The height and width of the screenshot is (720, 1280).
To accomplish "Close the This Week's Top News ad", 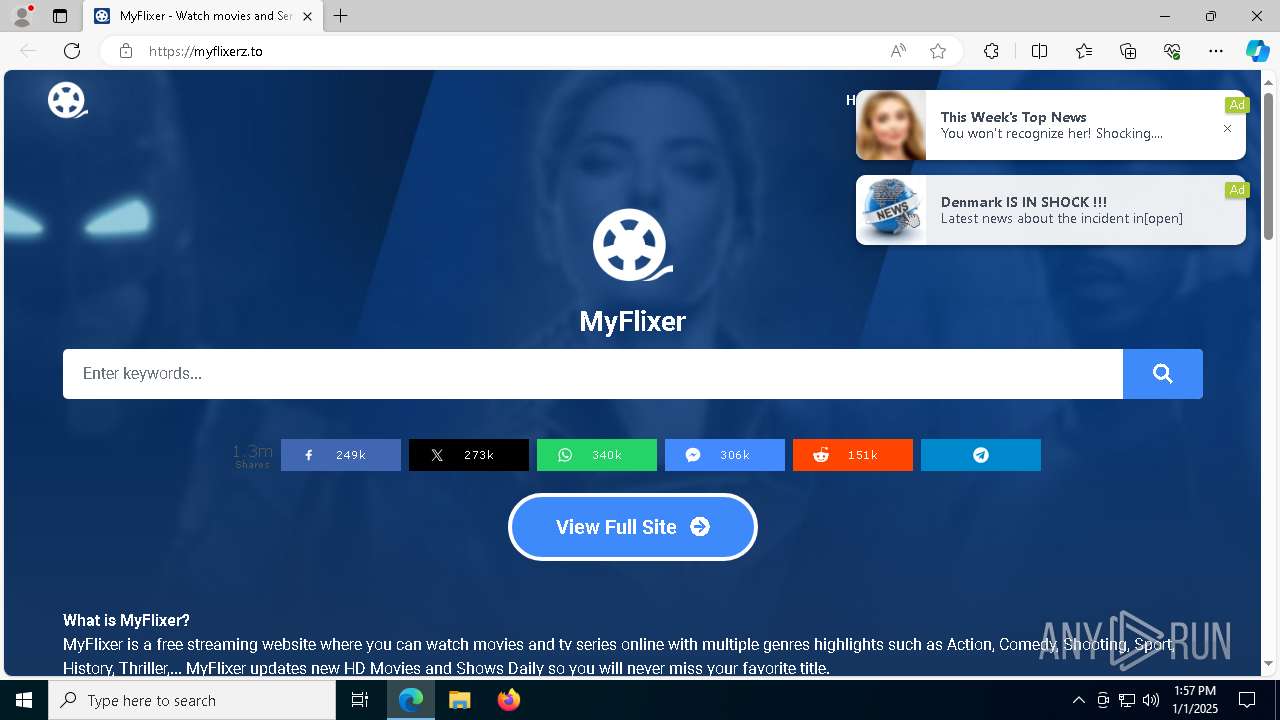I will (x=1227, y=129).
